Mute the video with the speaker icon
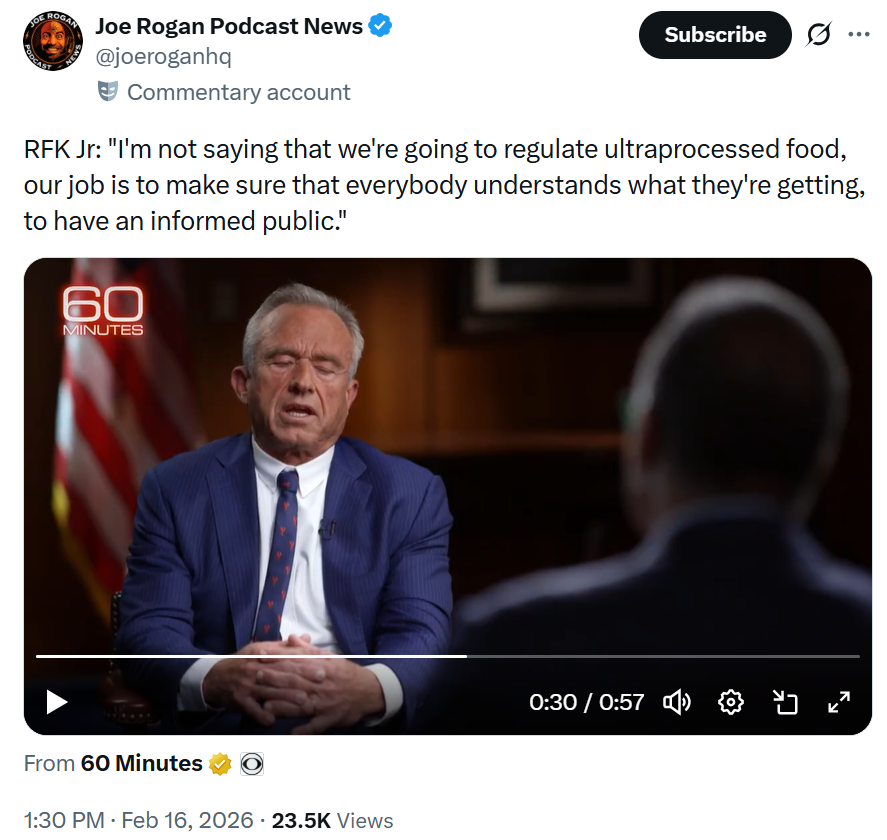Screen dimensions: 887x840 pos(677,702)
